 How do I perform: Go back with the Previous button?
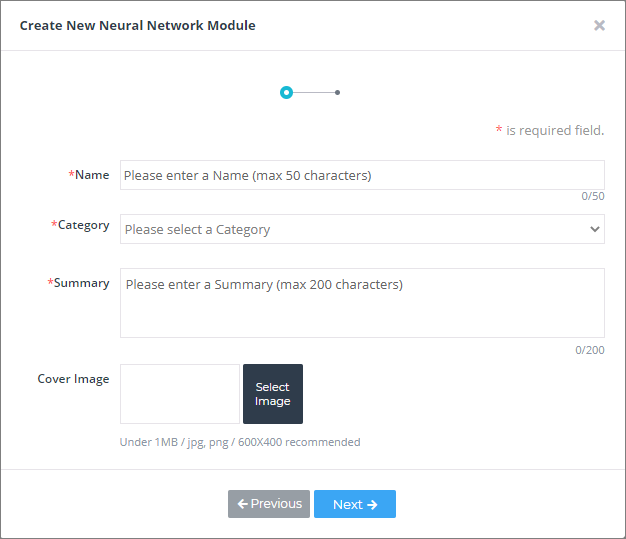(269, 504)
